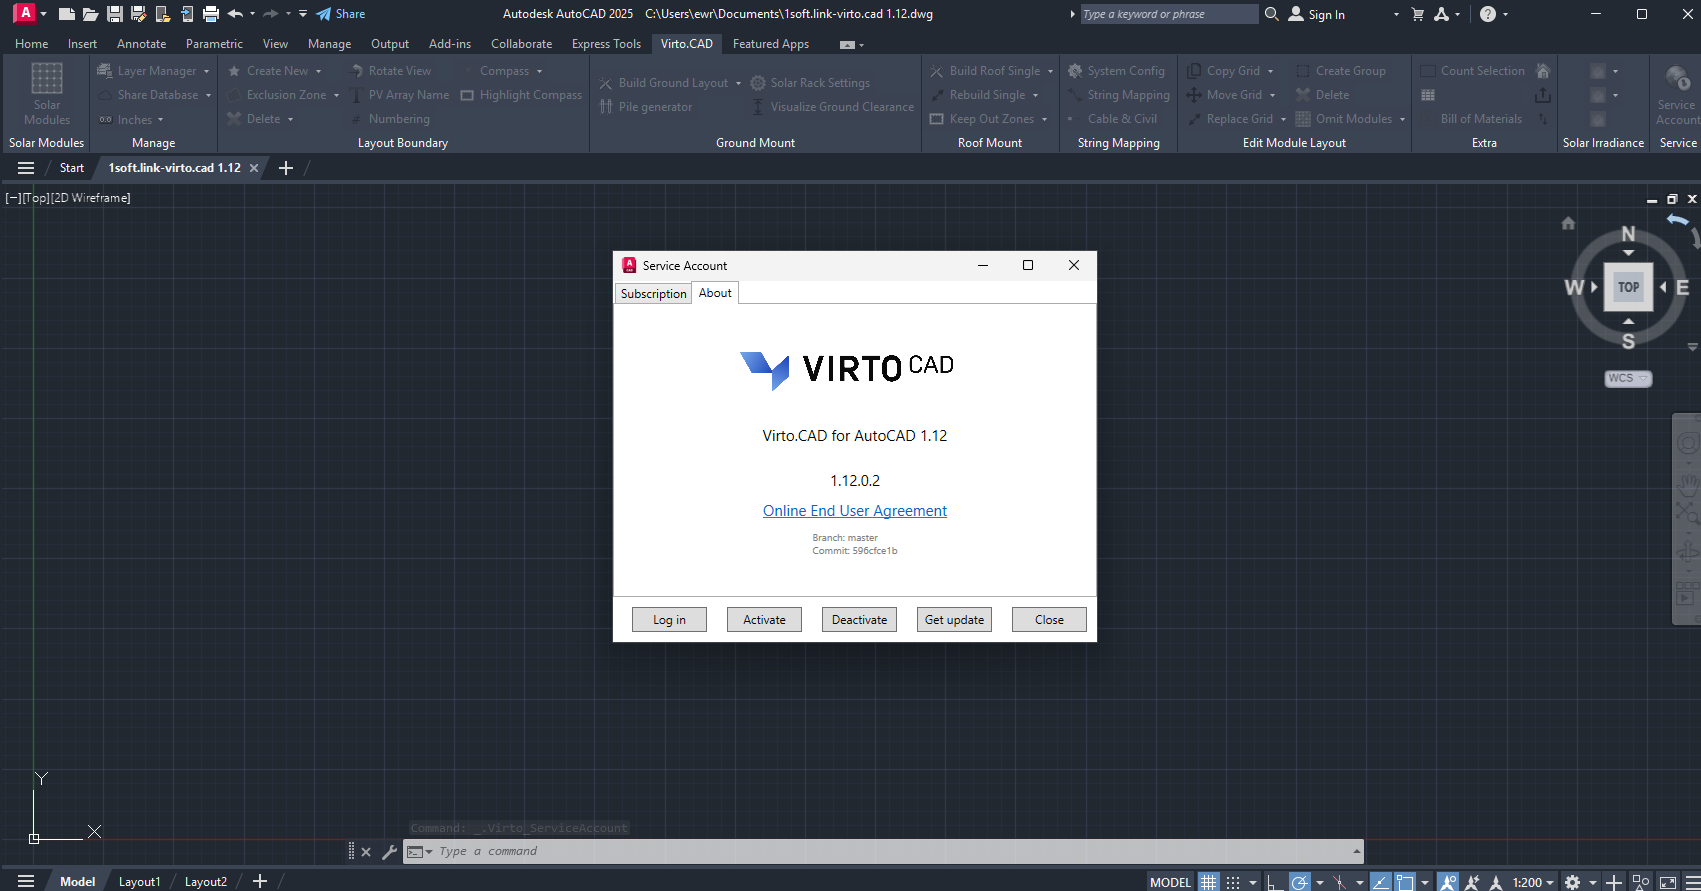Switch to the Layout1 tab

139,882
